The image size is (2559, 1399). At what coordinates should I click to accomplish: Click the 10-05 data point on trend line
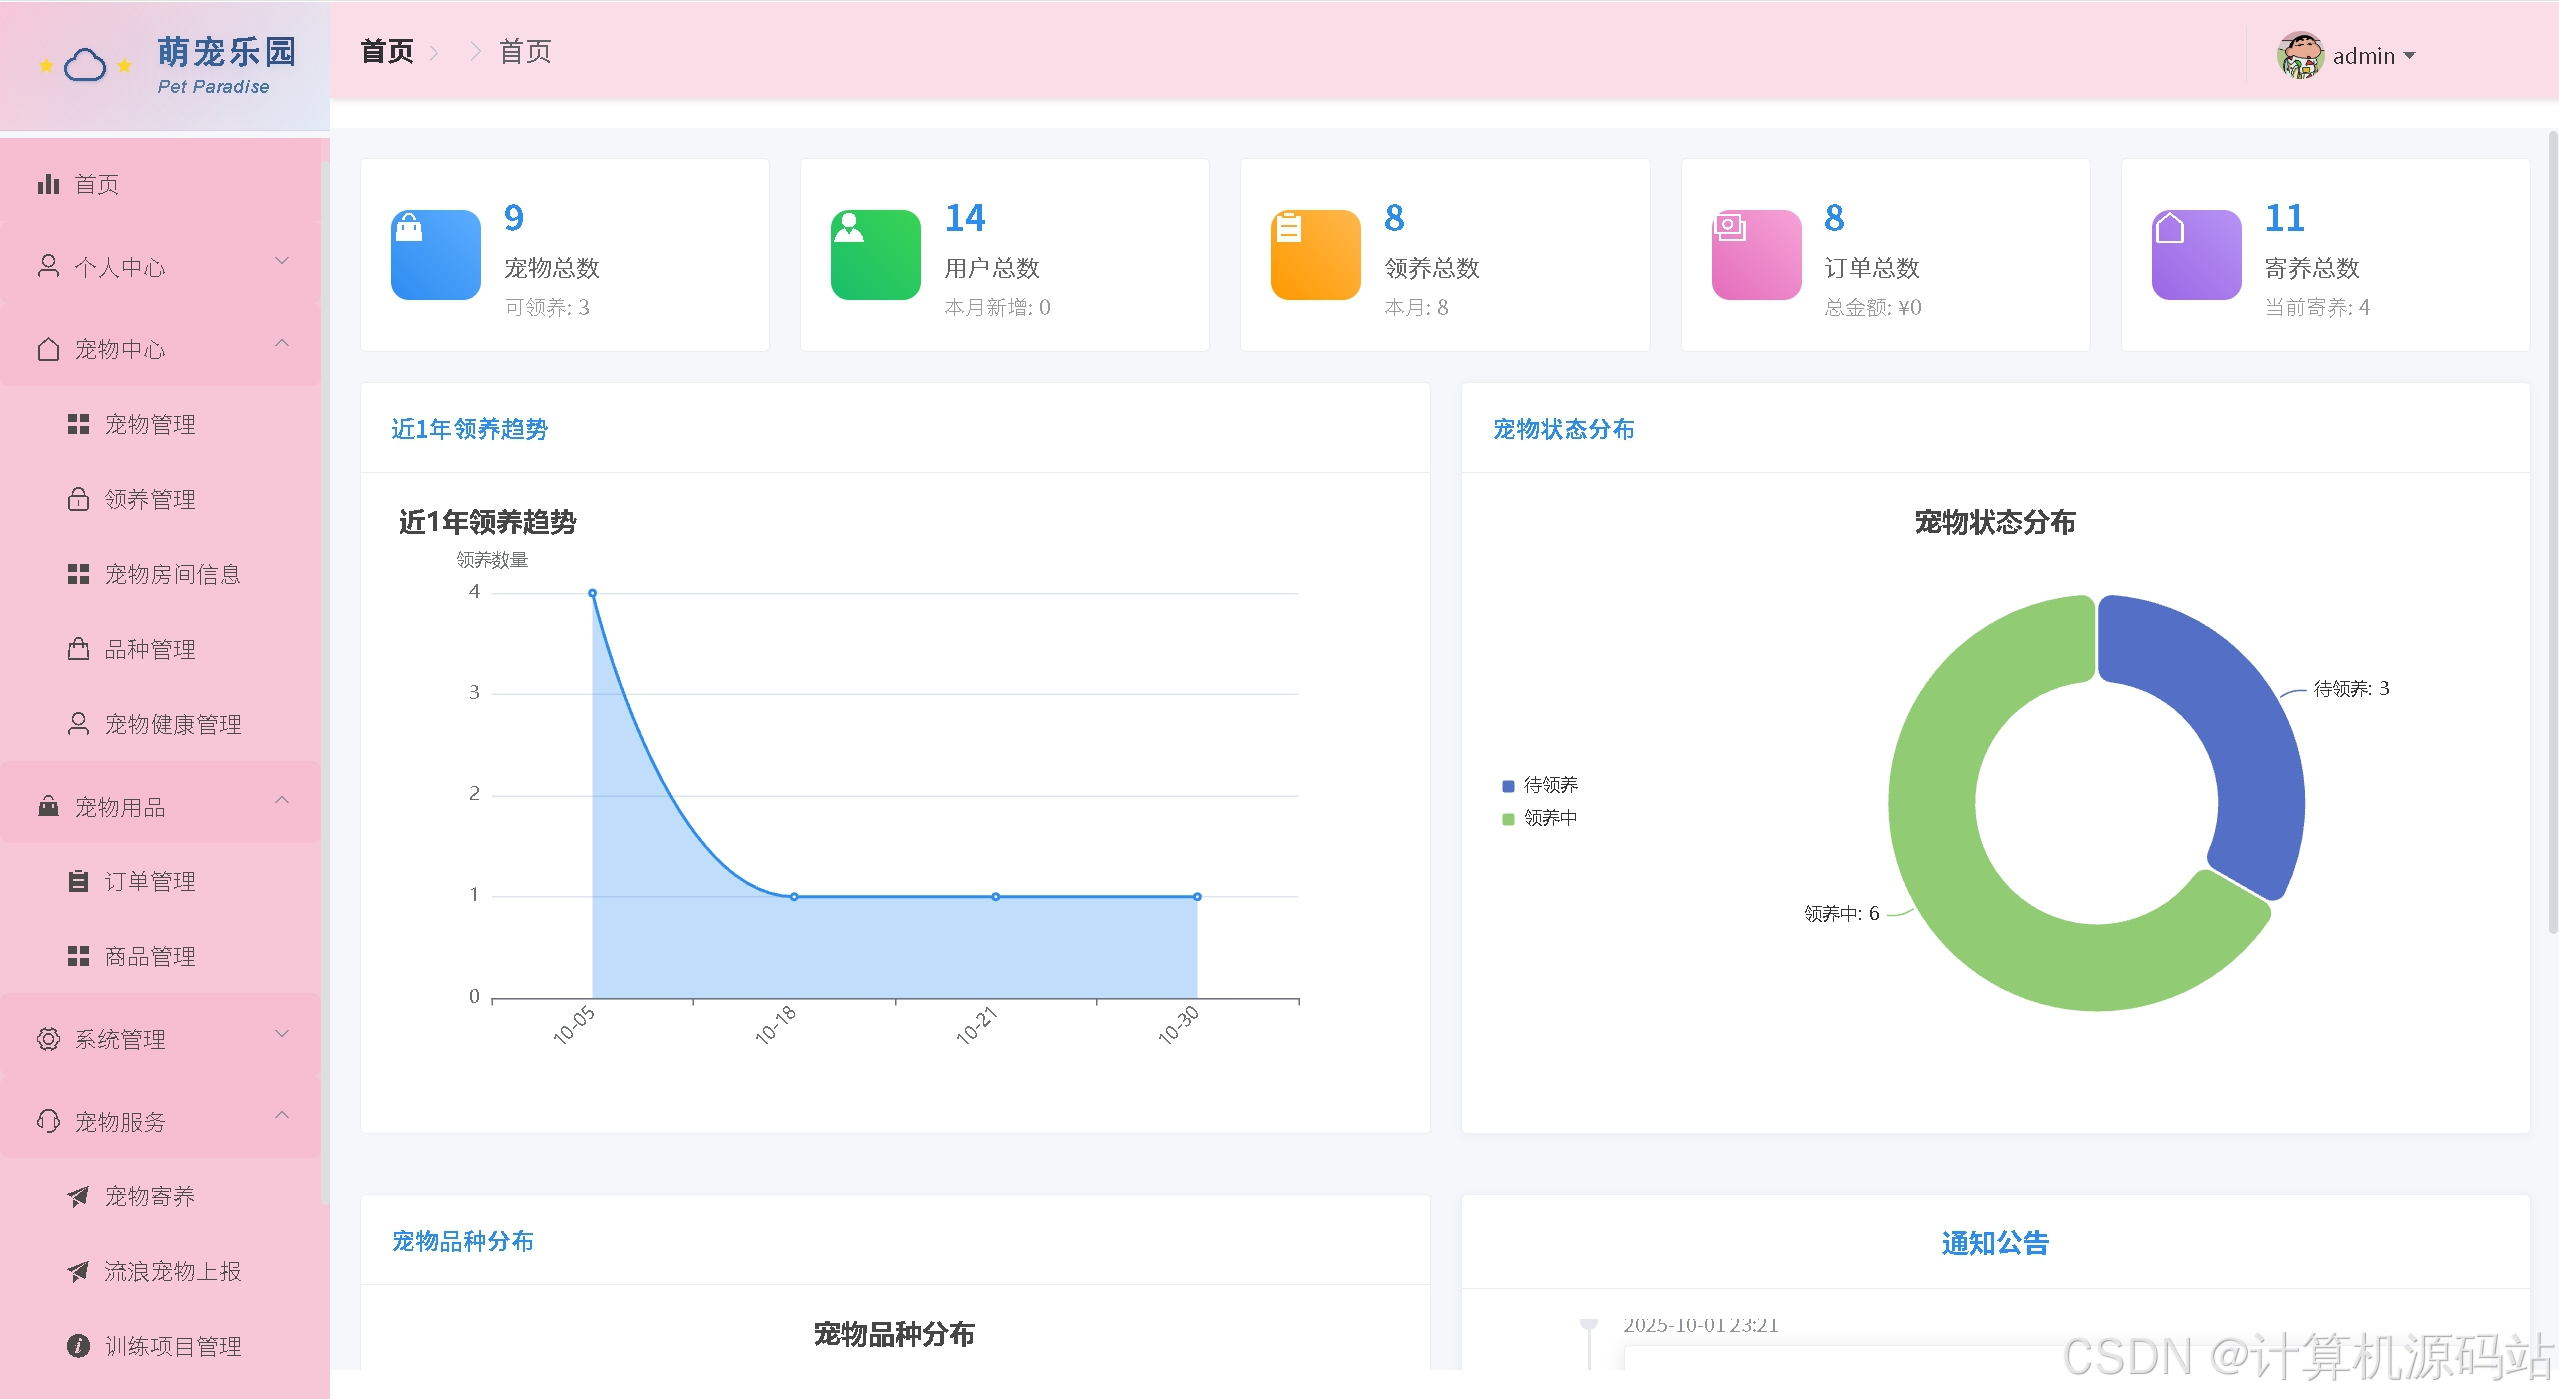pyautogui.click(x=592, y=593)
